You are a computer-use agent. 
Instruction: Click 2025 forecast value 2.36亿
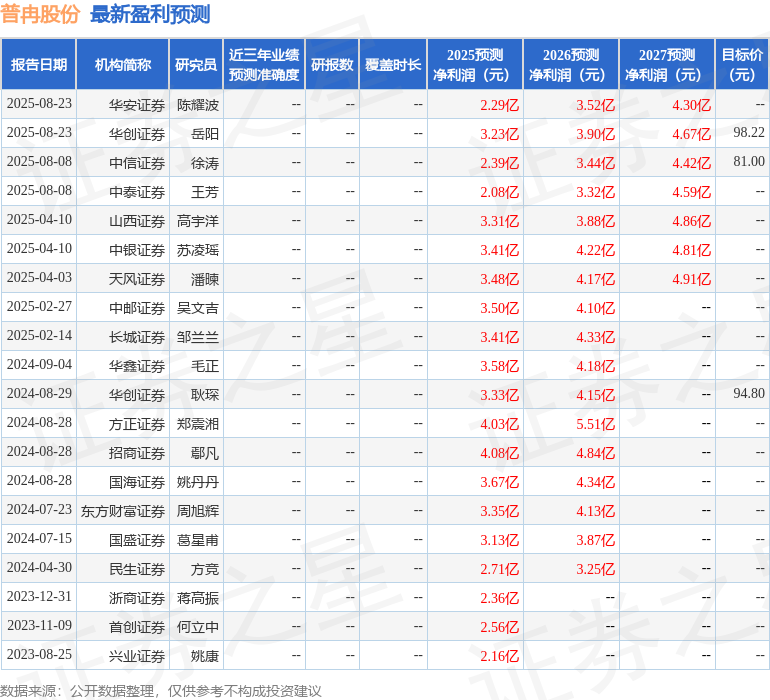(x=499, y=598)
